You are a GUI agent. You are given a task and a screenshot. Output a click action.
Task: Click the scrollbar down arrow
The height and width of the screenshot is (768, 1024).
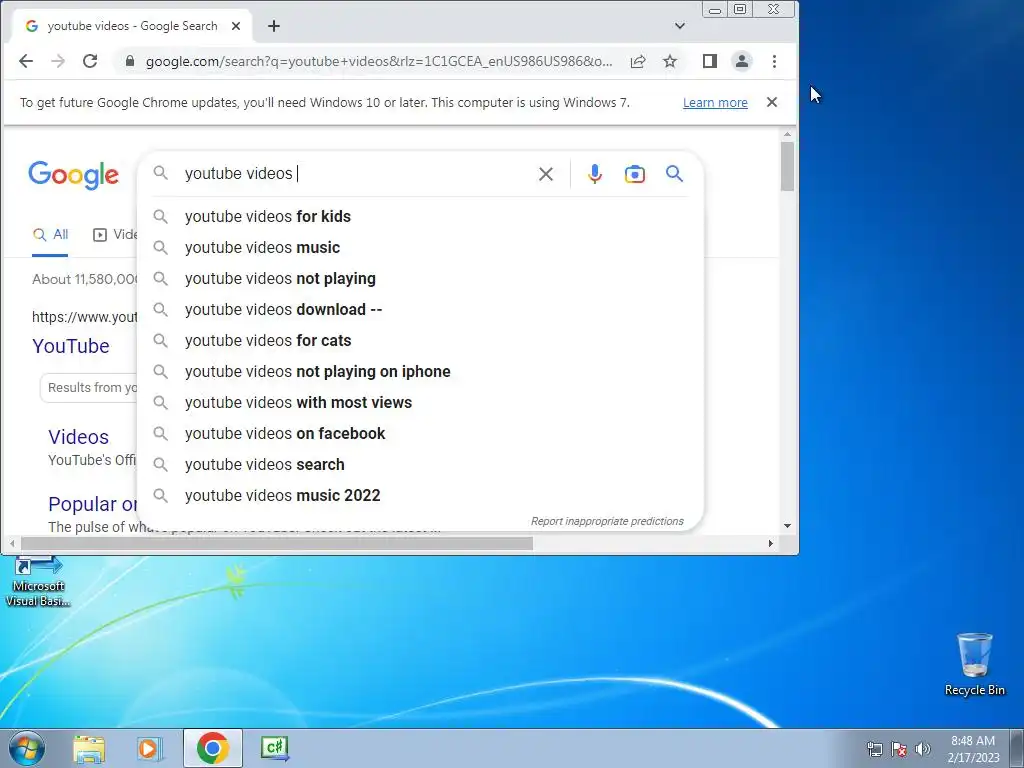[x=788, y=526]
